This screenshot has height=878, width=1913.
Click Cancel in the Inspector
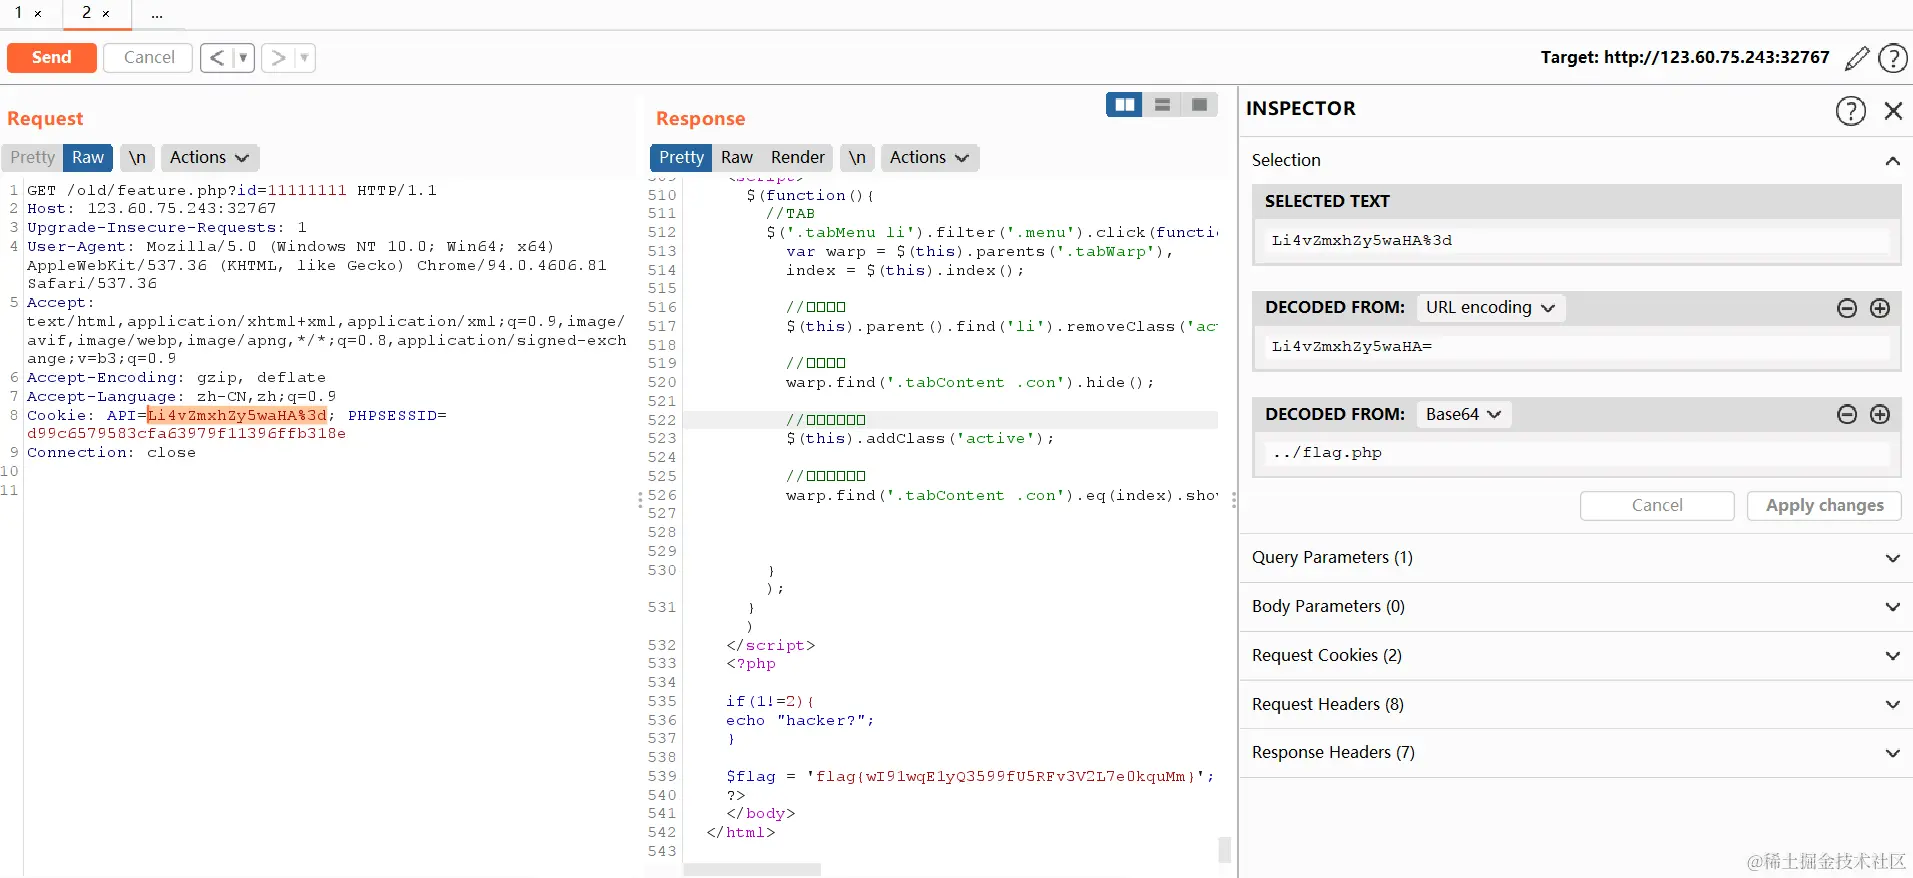click(x=1657, y=506)
